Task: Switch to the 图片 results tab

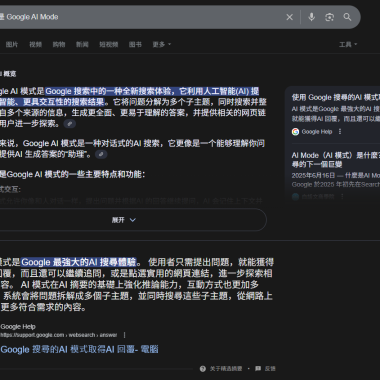Action: pos(12,44)
